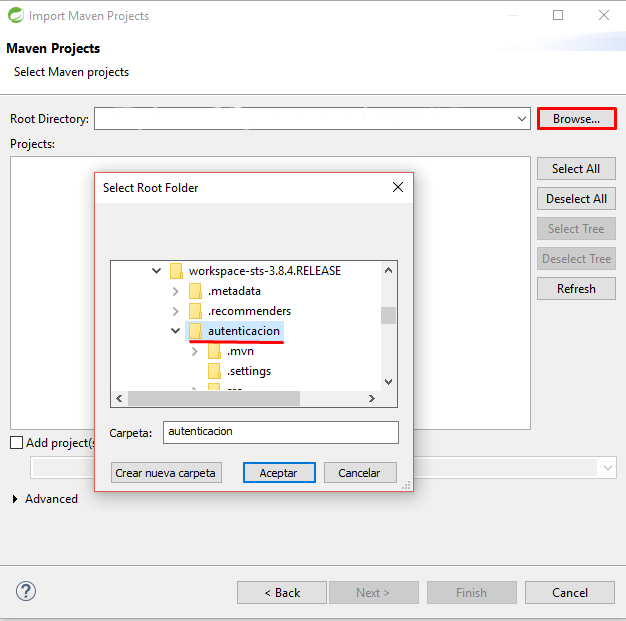
Task: Expand the .metadata folder node
Action: pyautogui.click(x=175, y=291)
